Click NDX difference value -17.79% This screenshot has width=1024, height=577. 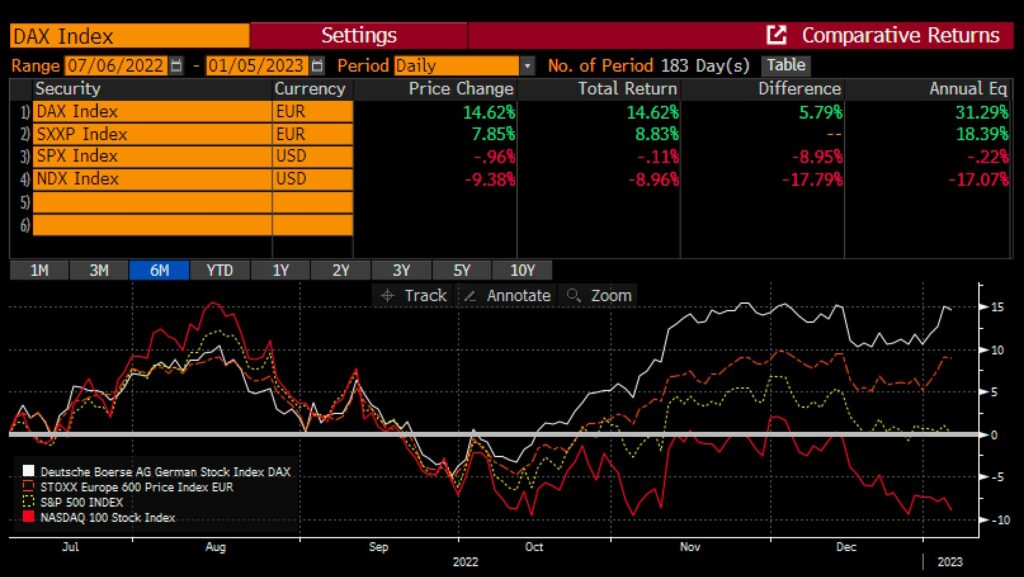click(x=812, y=179)
